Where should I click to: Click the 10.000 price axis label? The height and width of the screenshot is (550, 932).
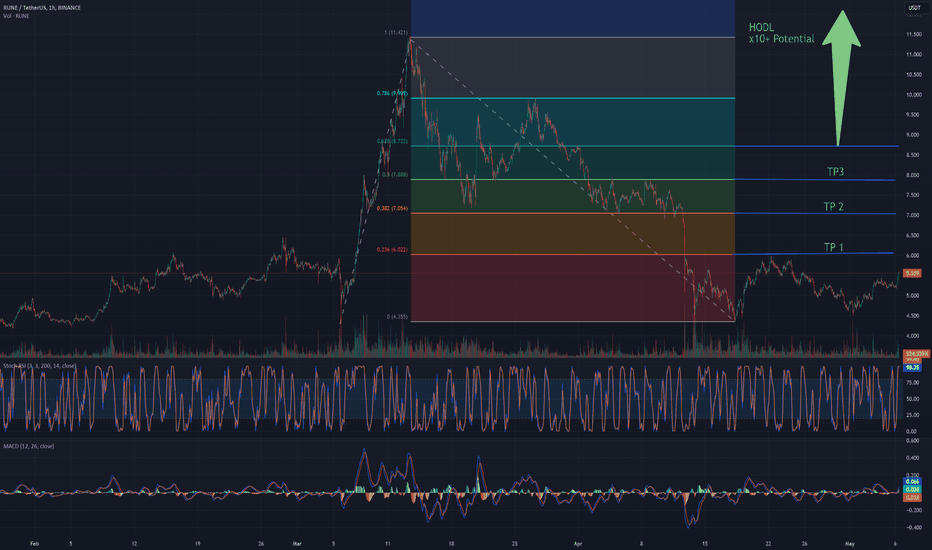click(914, 95)
